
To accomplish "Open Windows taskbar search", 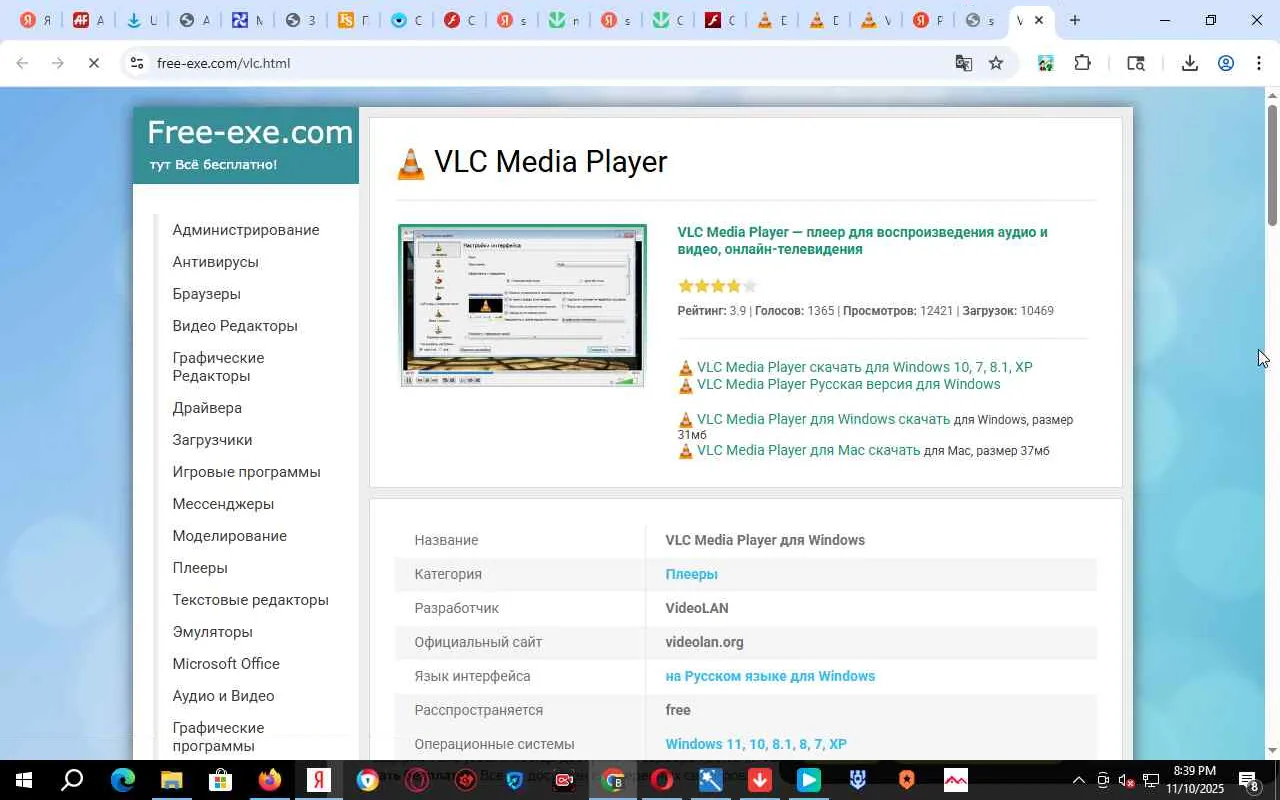I will pyautogui.click(x=72, y=780).
